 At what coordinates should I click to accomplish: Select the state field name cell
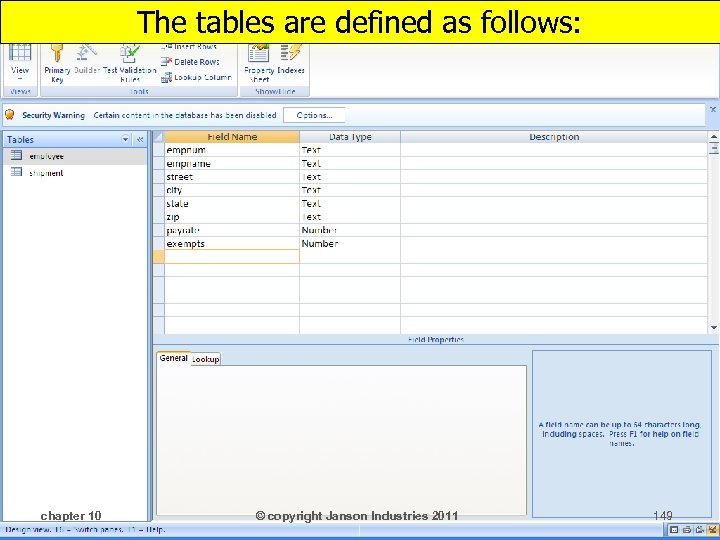click(x=232, y=203)
